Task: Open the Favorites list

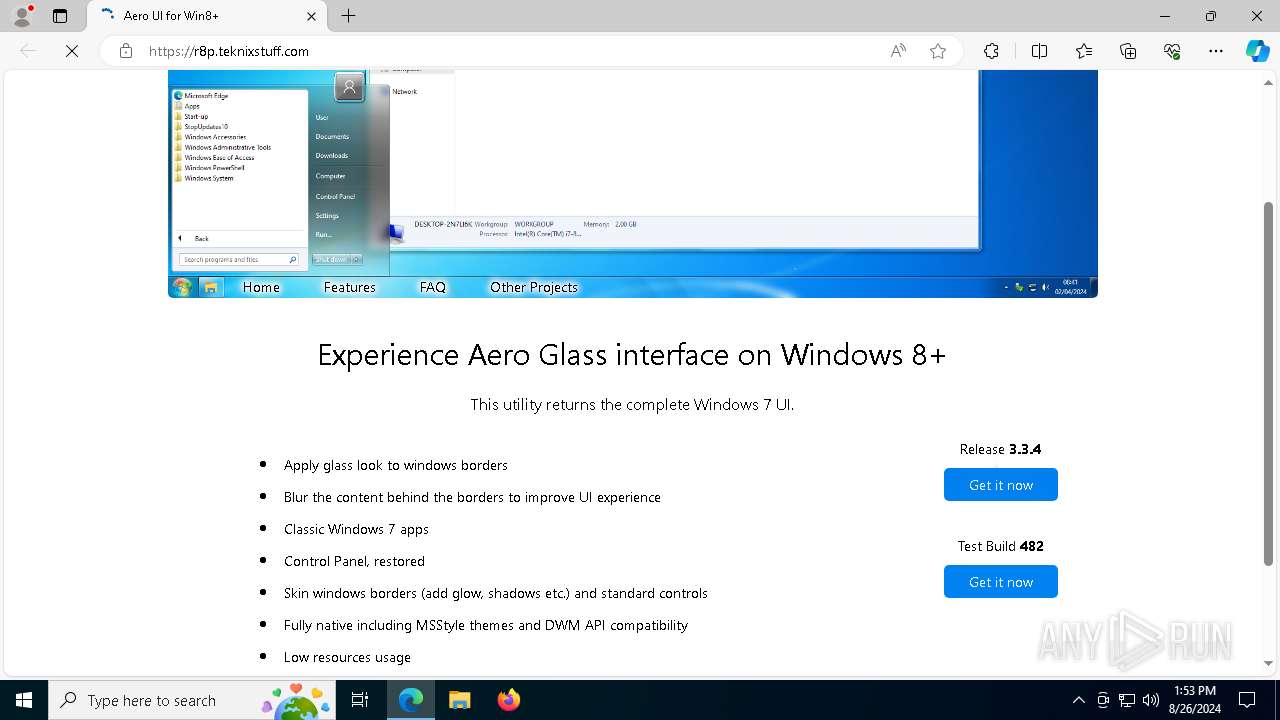Action: [x=1084, y=51]
